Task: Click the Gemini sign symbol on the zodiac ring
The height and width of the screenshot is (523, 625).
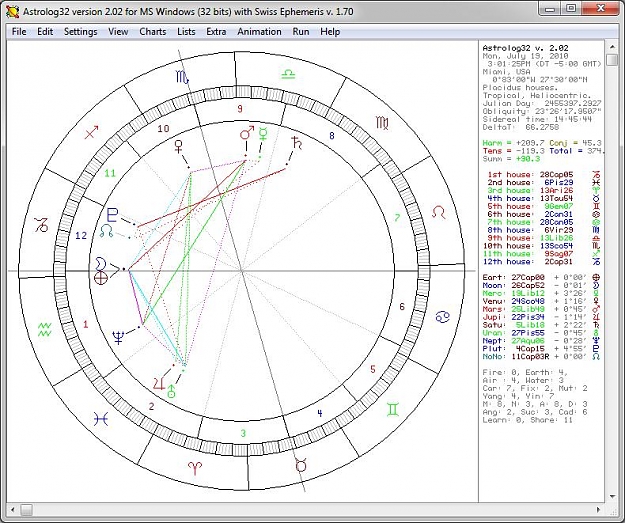Action: (x=393, y=409)
